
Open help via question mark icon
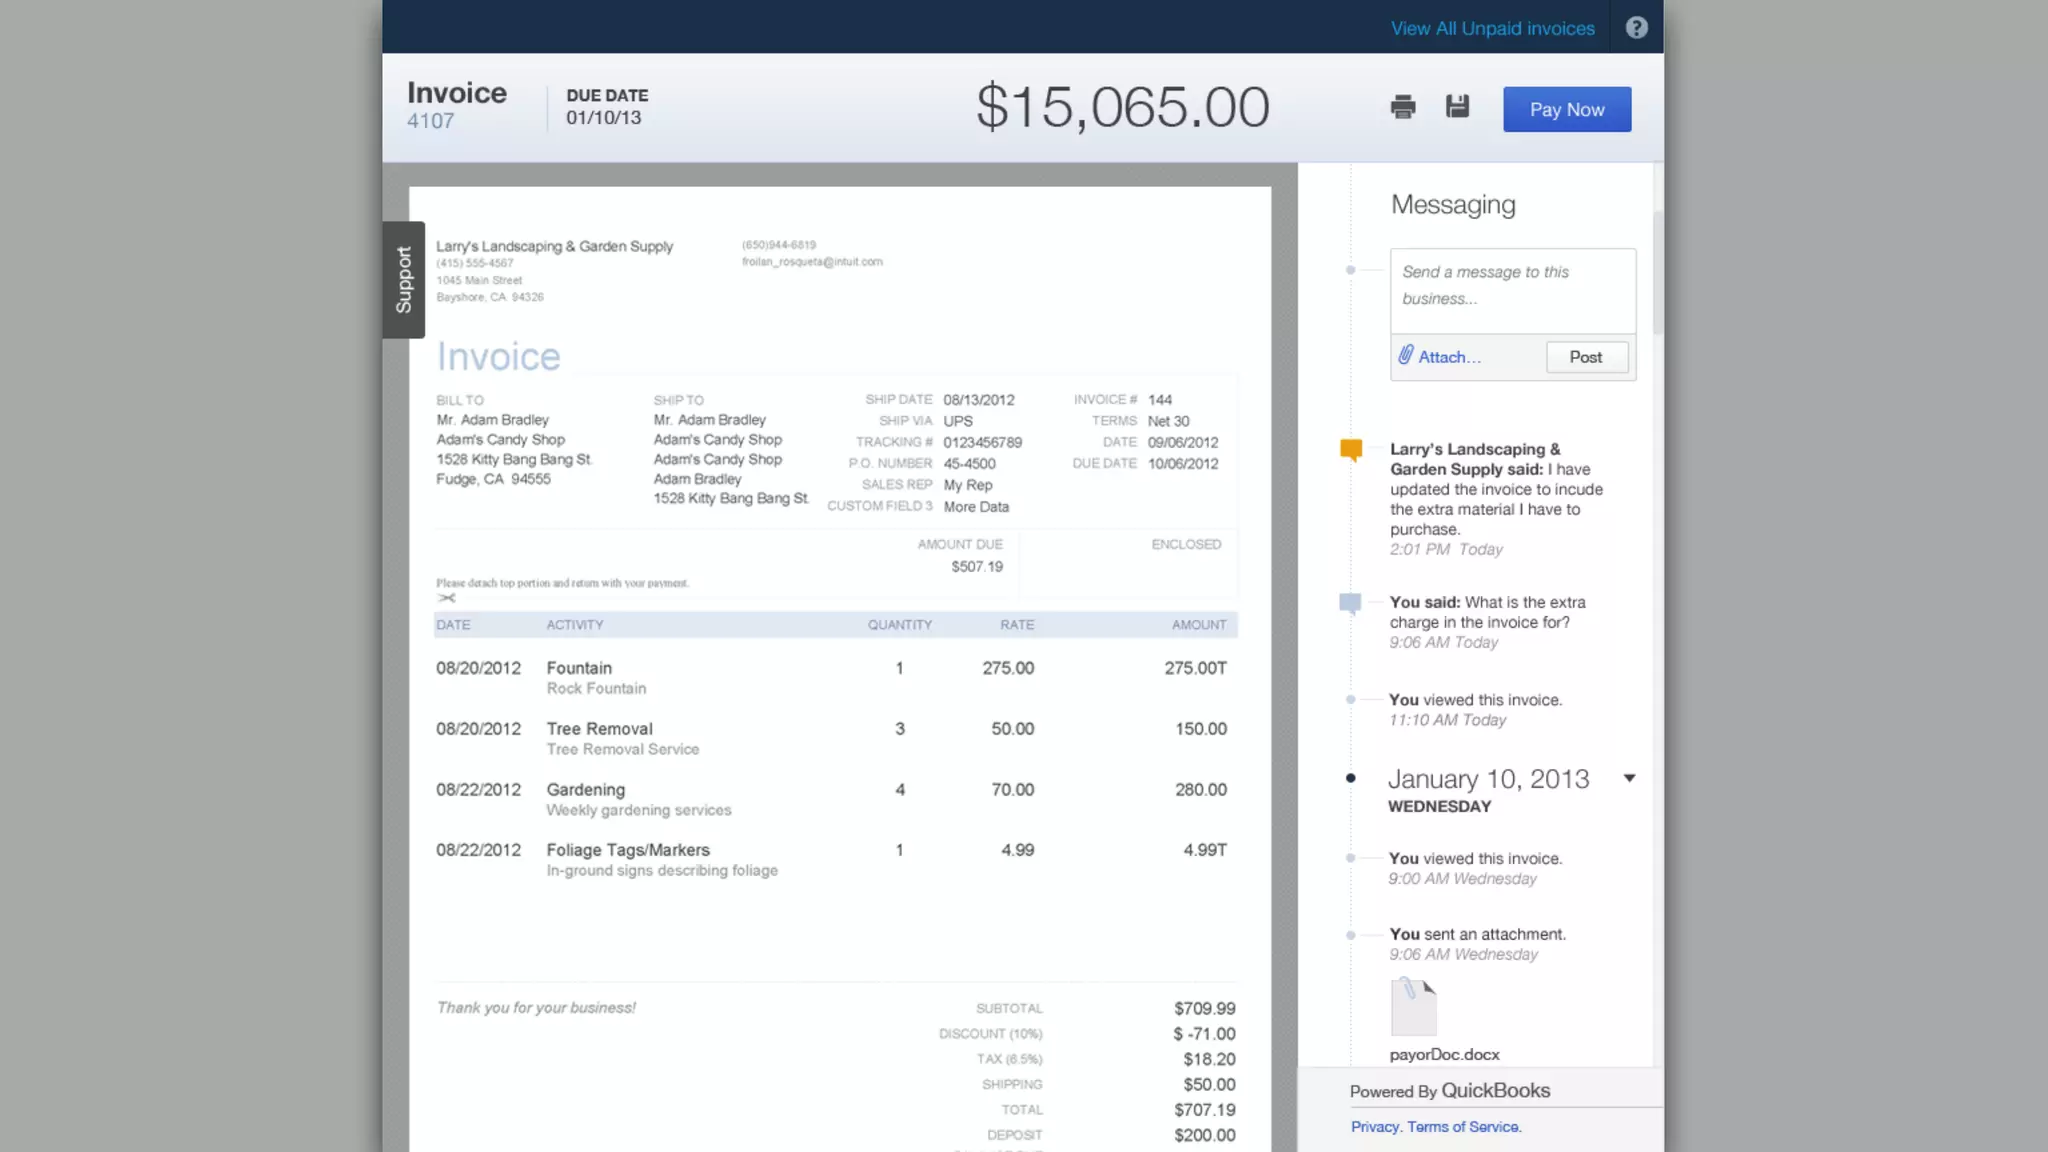(1636, 28)
